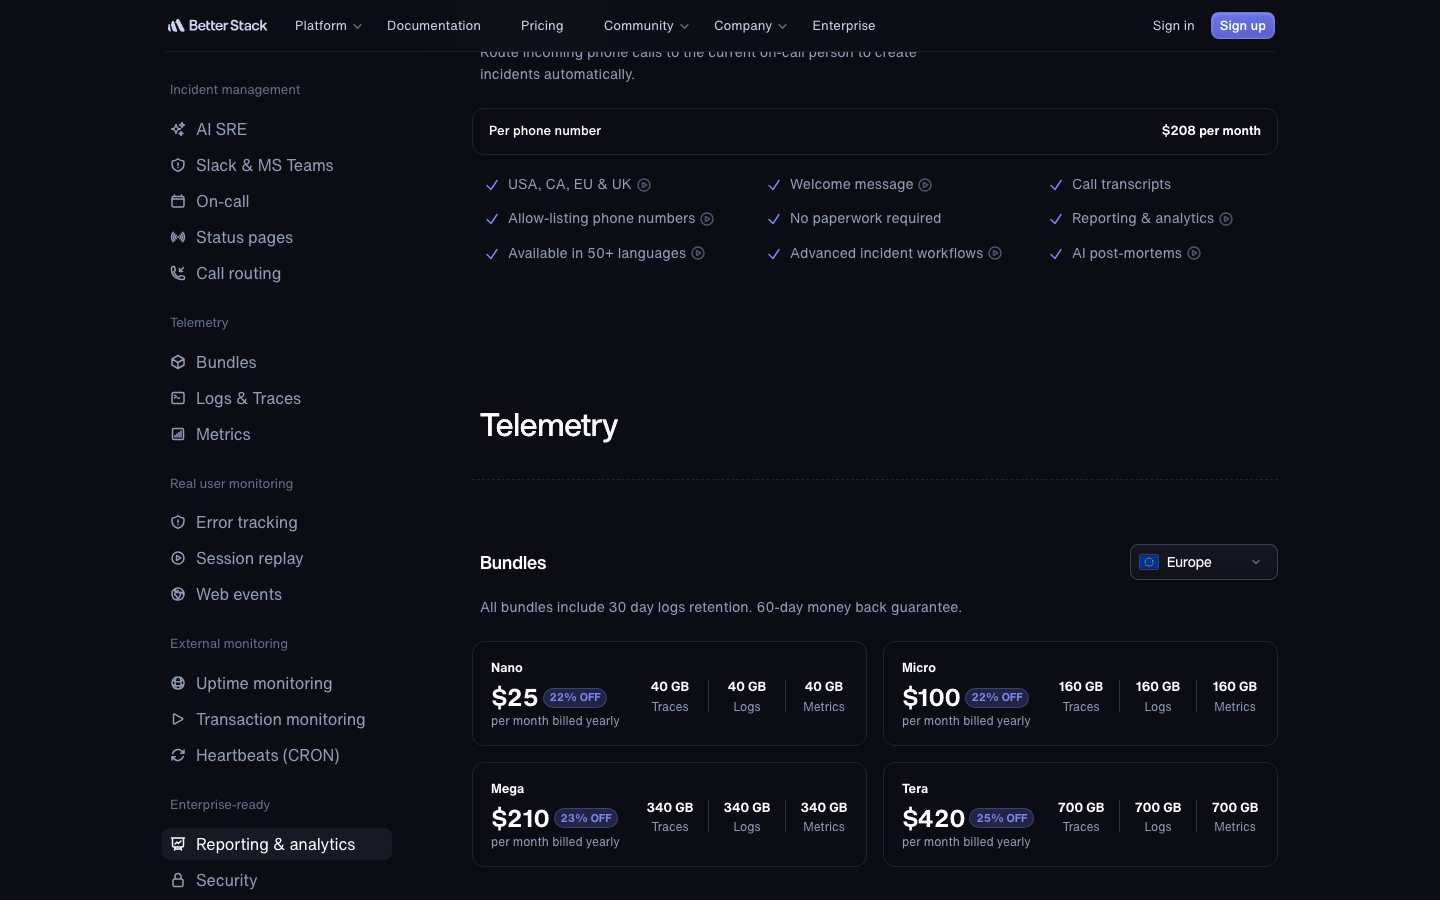Expand the Company menu
The width and height of the screenshot is (1440, 900).
point(751,26)
